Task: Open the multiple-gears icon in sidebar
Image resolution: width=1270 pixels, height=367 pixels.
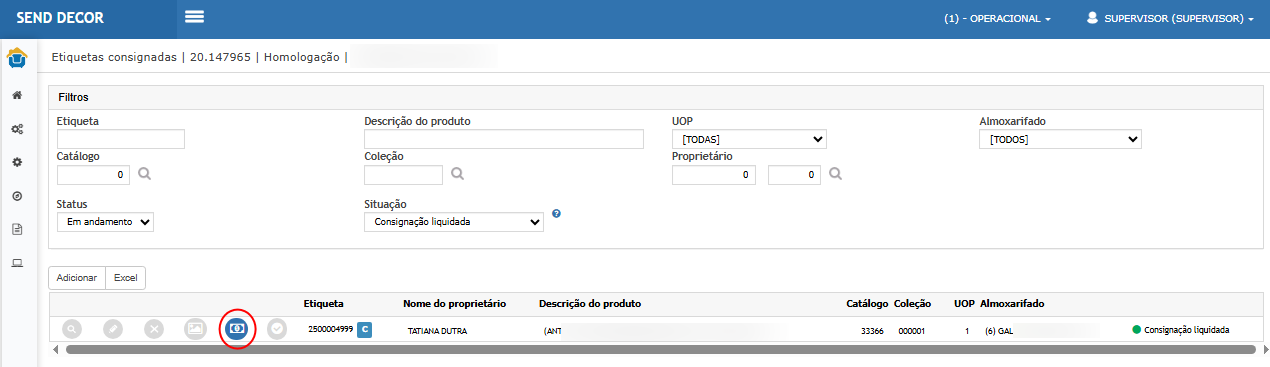Action: [x=17, y=129]
